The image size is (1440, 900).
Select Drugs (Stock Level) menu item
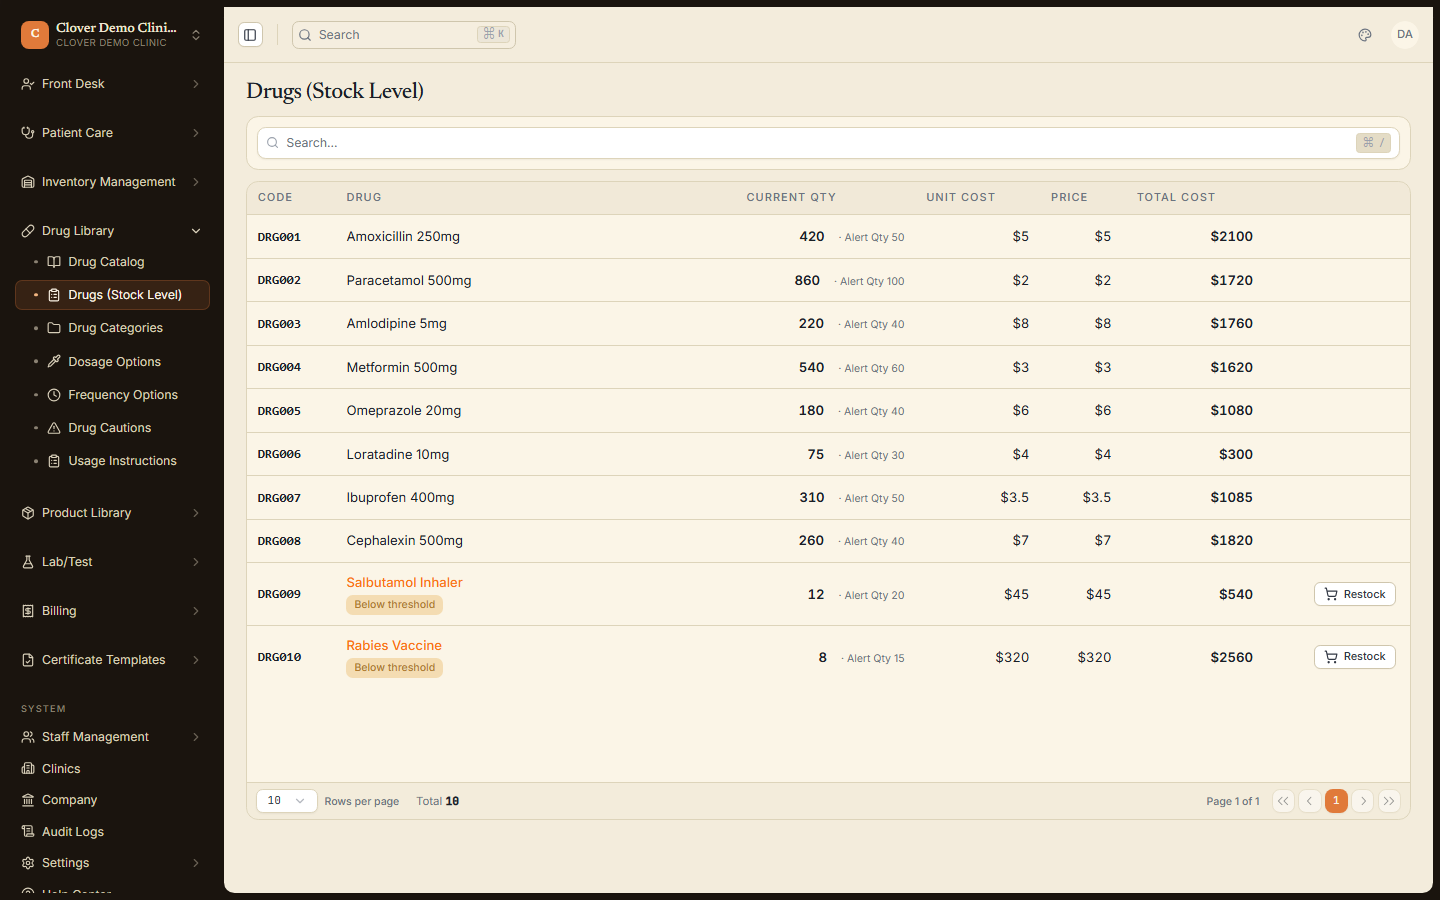(x=112, y=295)
